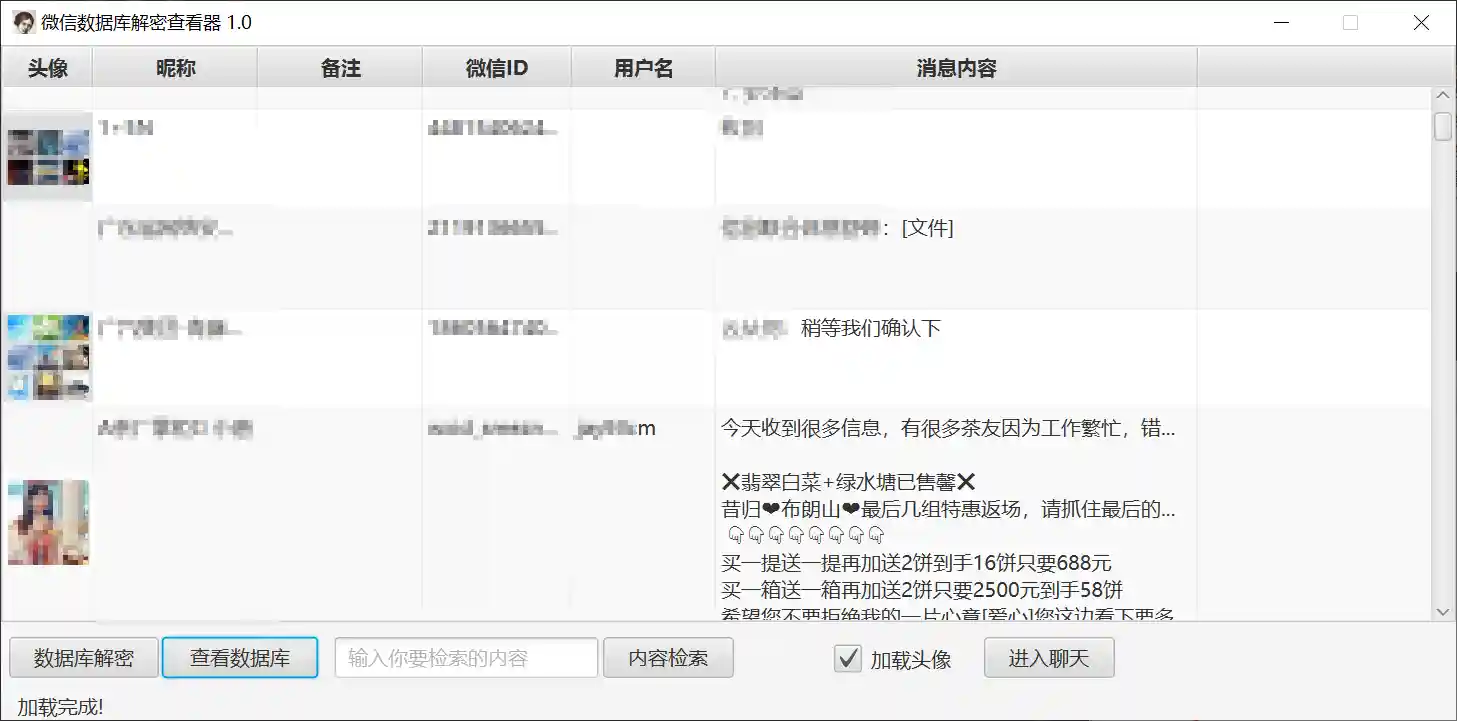The height and width of the screenshot is (721, 1457).
Task: Select the woman portrait avatar thumbnail
Action: pyautogui.click(x=48, y=522)
